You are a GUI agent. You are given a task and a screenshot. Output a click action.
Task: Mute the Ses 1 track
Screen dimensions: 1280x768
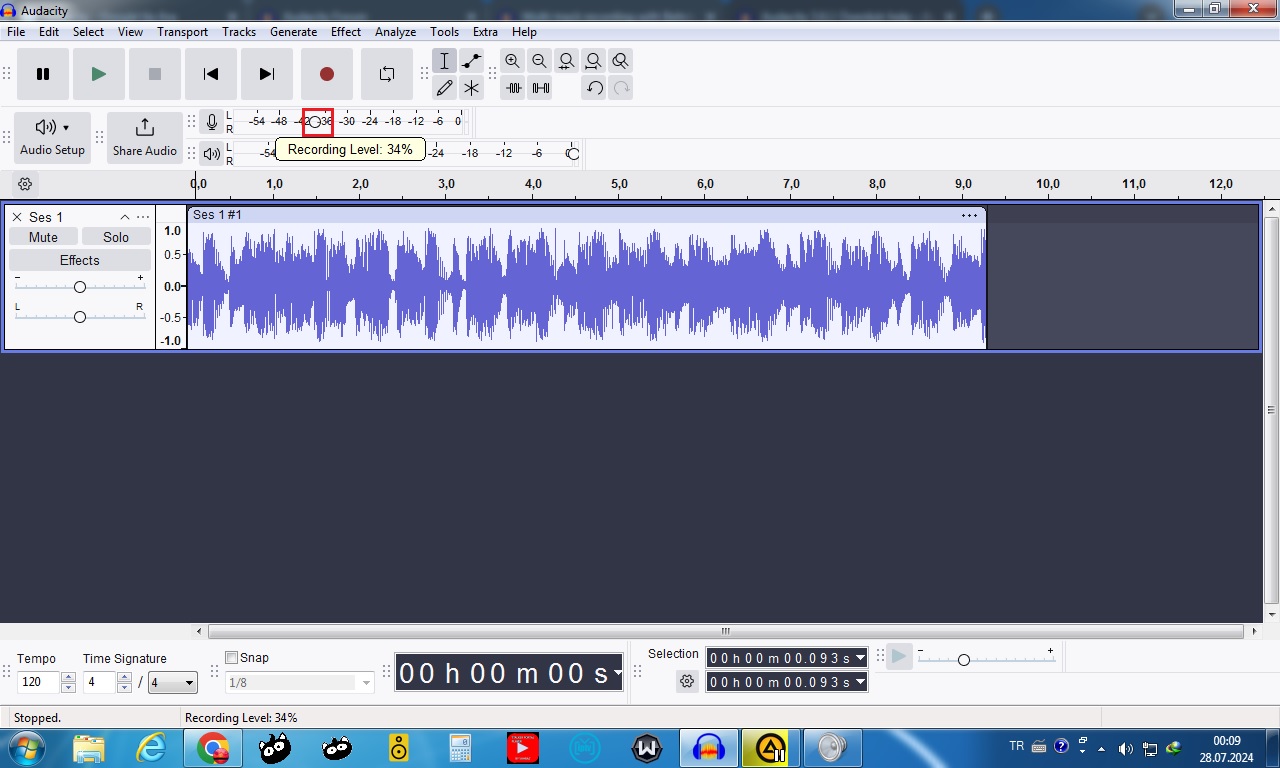point(43,237)
